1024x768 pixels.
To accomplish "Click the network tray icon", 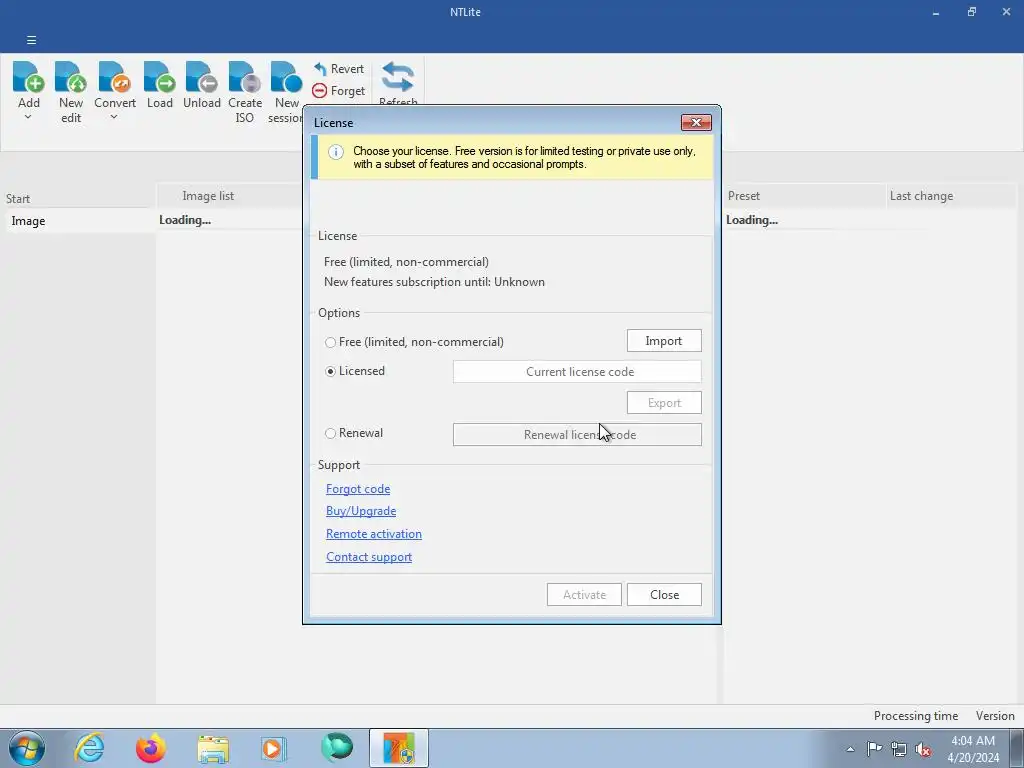I will [x=899, y=749].
